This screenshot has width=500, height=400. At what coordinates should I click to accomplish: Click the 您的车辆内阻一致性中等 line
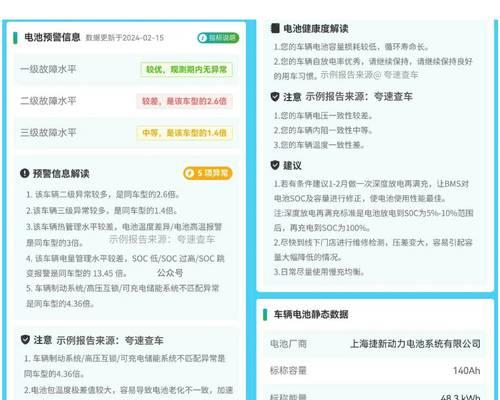pos(323,130)
